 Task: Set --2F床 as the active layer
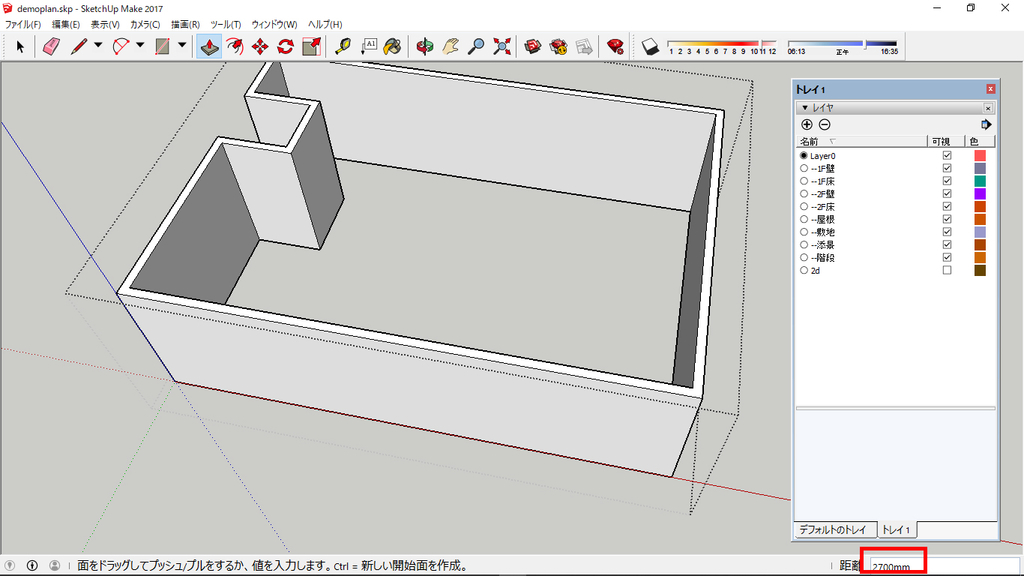804,206
